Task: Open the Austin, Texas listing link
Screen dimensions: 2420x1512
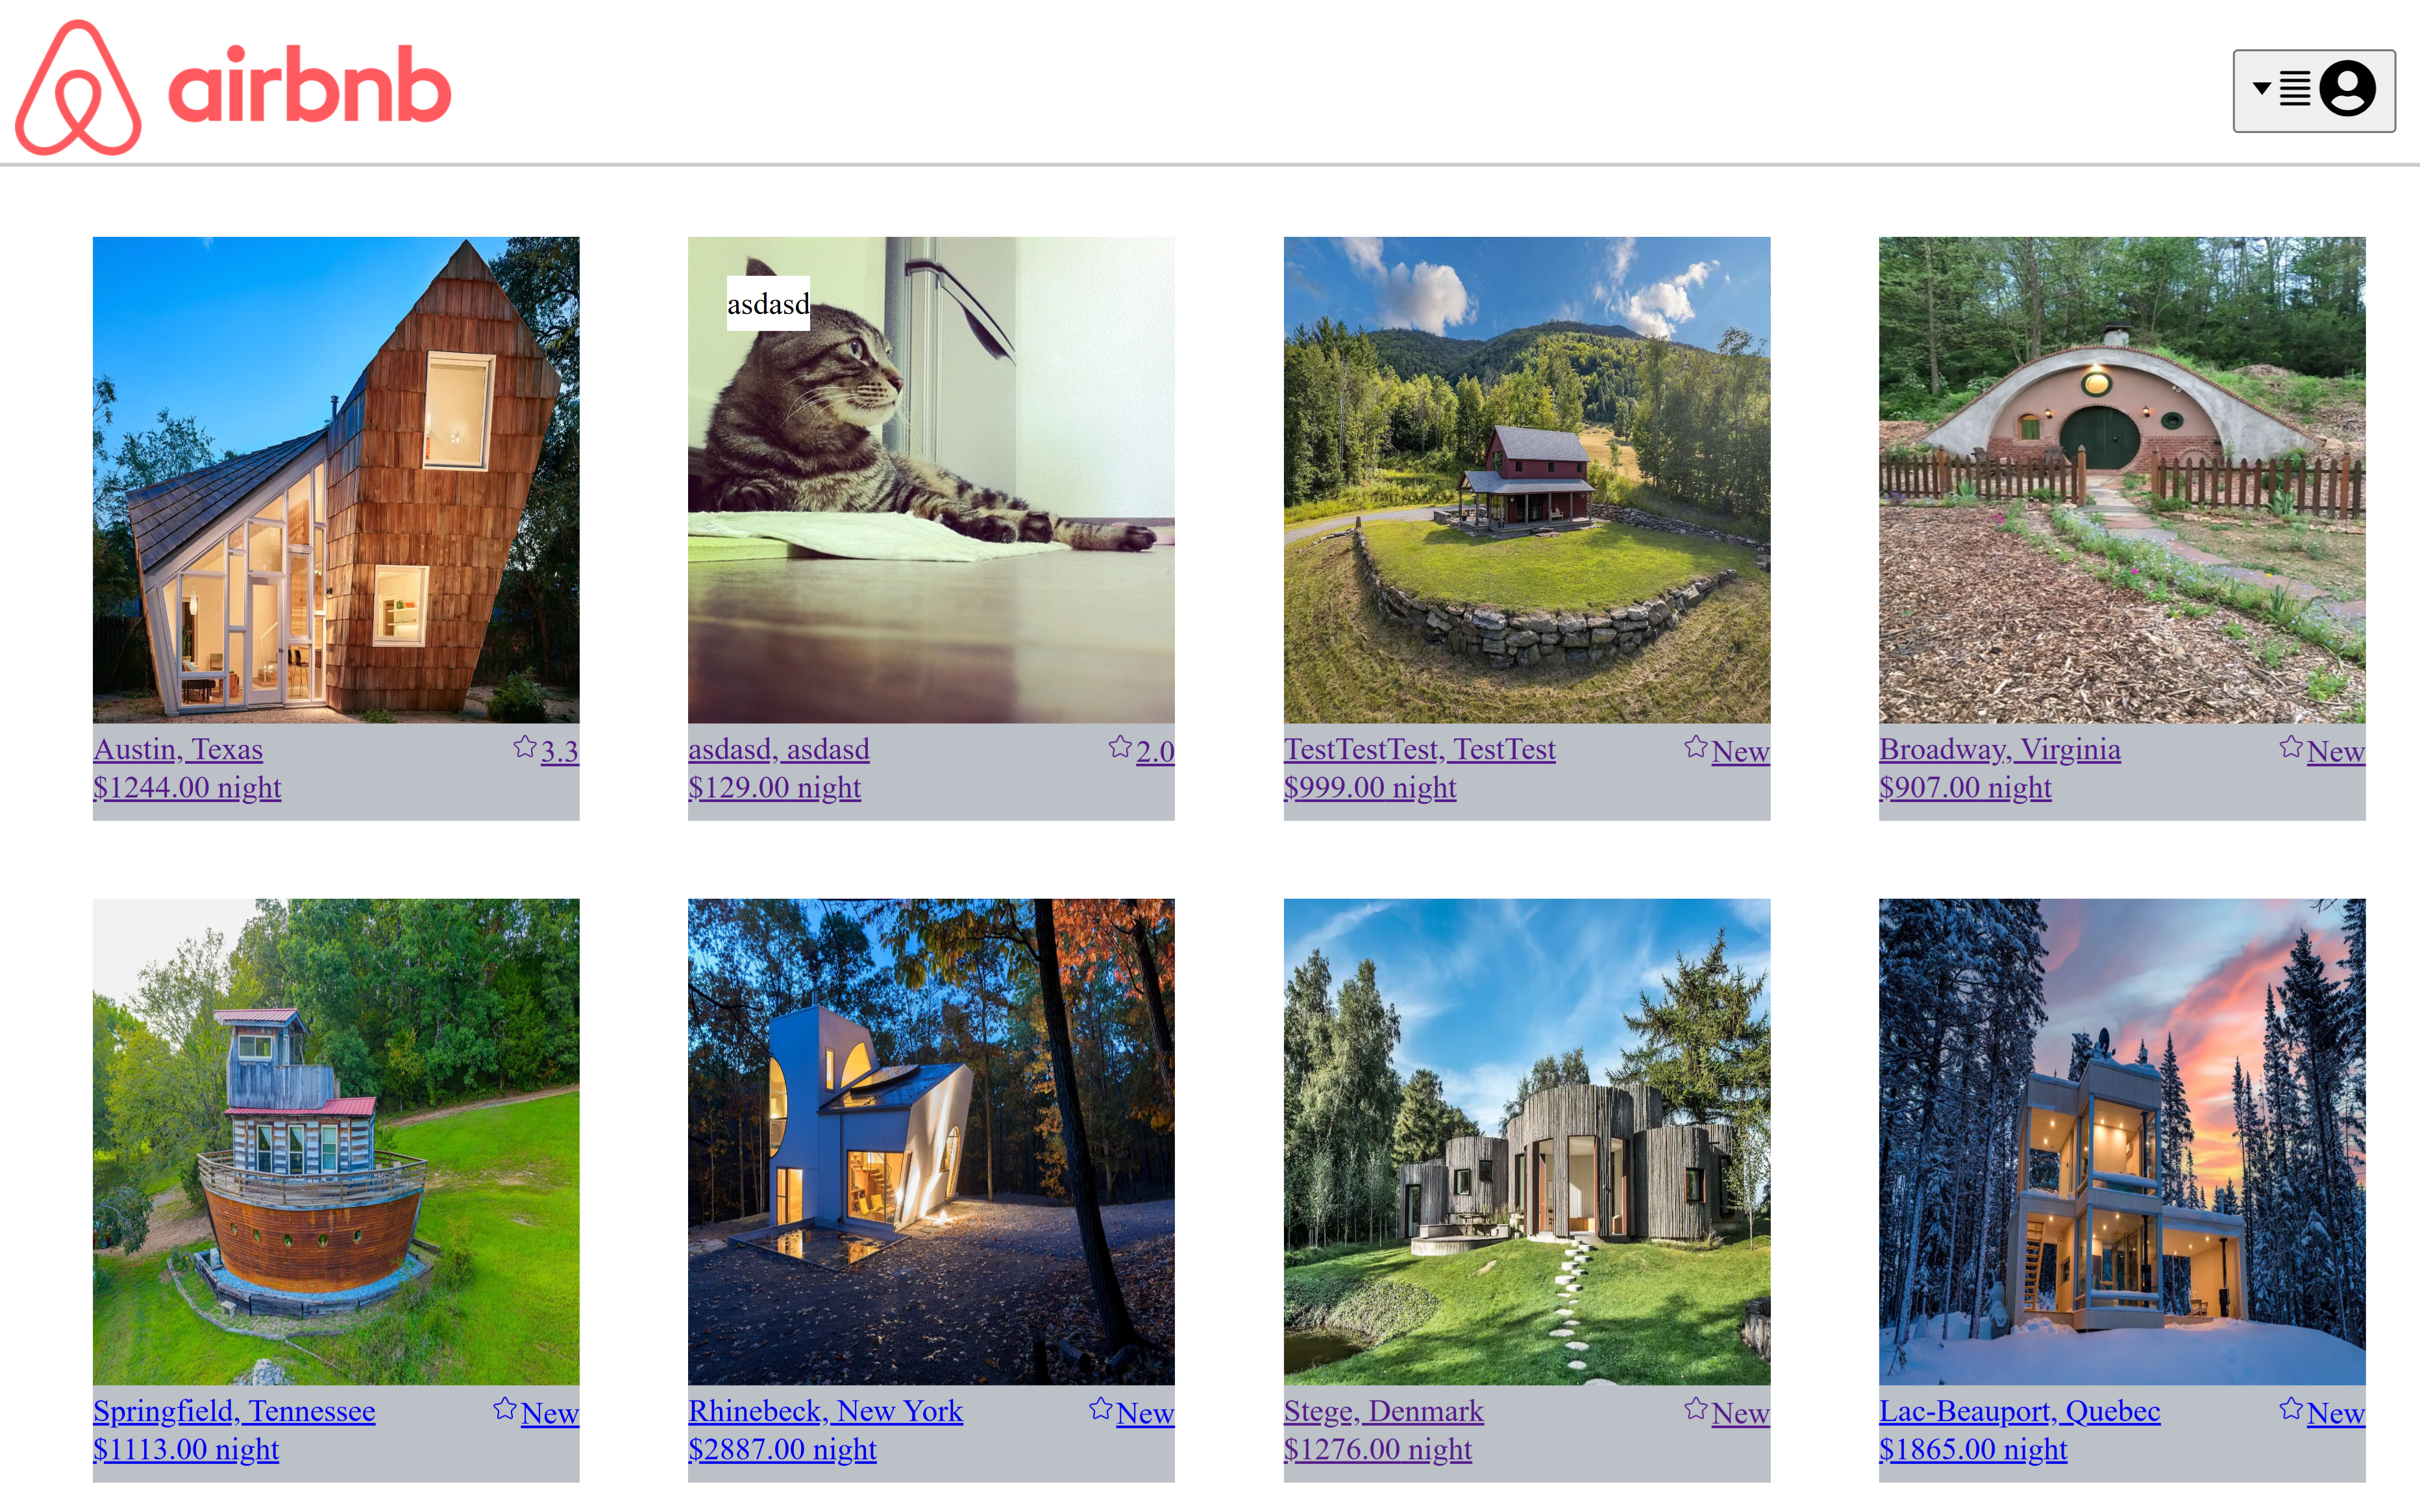Action: (178, 749)
